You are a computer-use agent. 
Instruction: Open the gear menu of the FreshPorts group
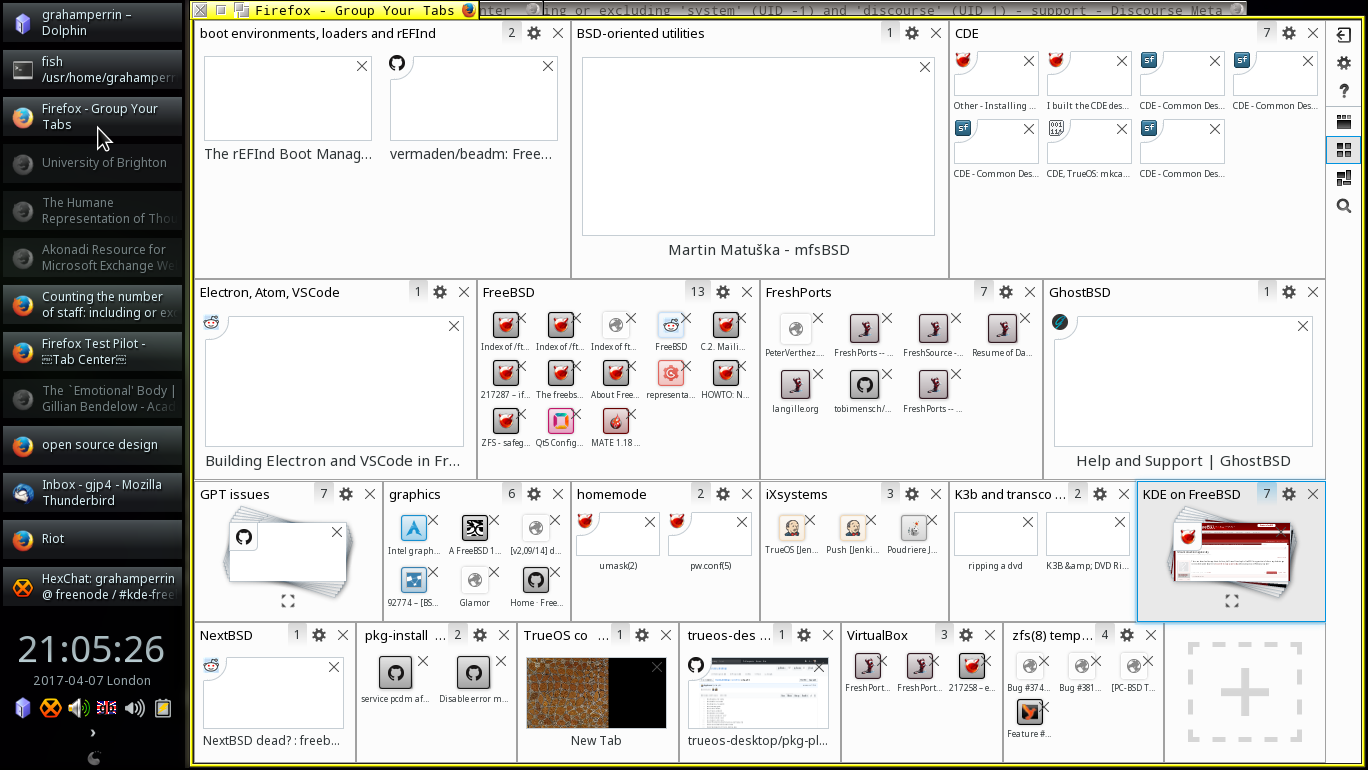pyautogui.click(x=1006, y=292)
